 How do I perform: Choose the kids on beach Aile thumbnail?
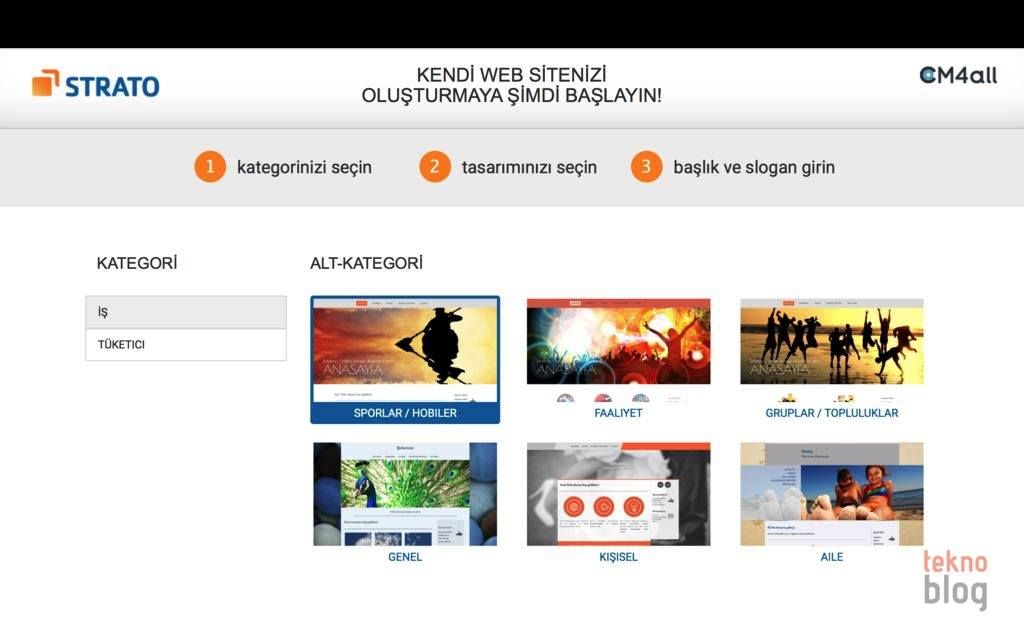831,494
